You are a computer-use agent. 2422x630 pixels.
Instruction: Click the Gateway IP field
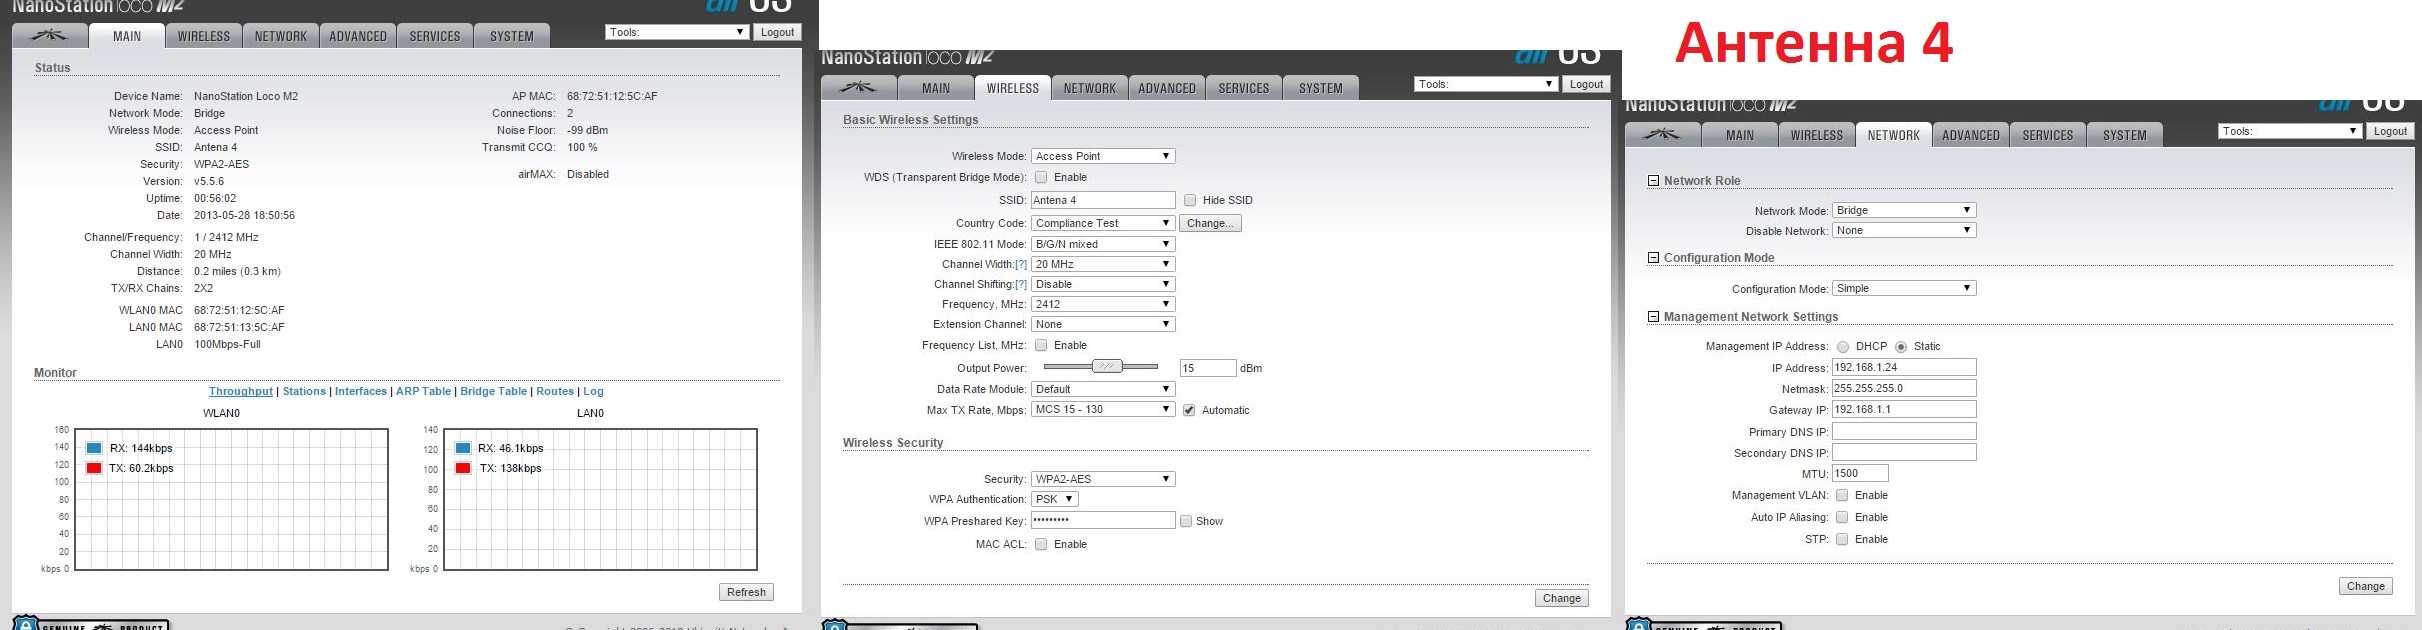click(1904, 409)
